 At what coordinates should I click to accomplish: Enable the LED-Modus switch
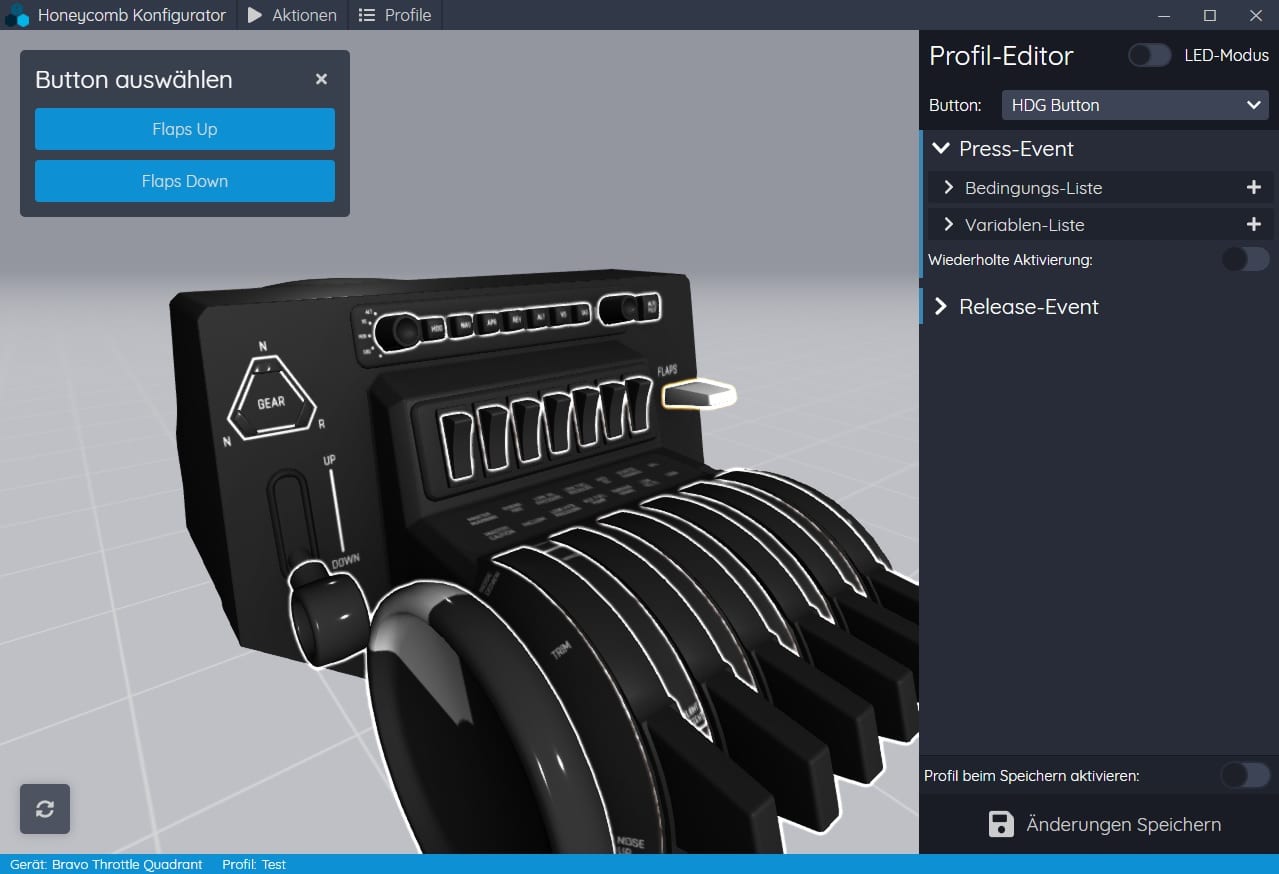(1149, 56)
